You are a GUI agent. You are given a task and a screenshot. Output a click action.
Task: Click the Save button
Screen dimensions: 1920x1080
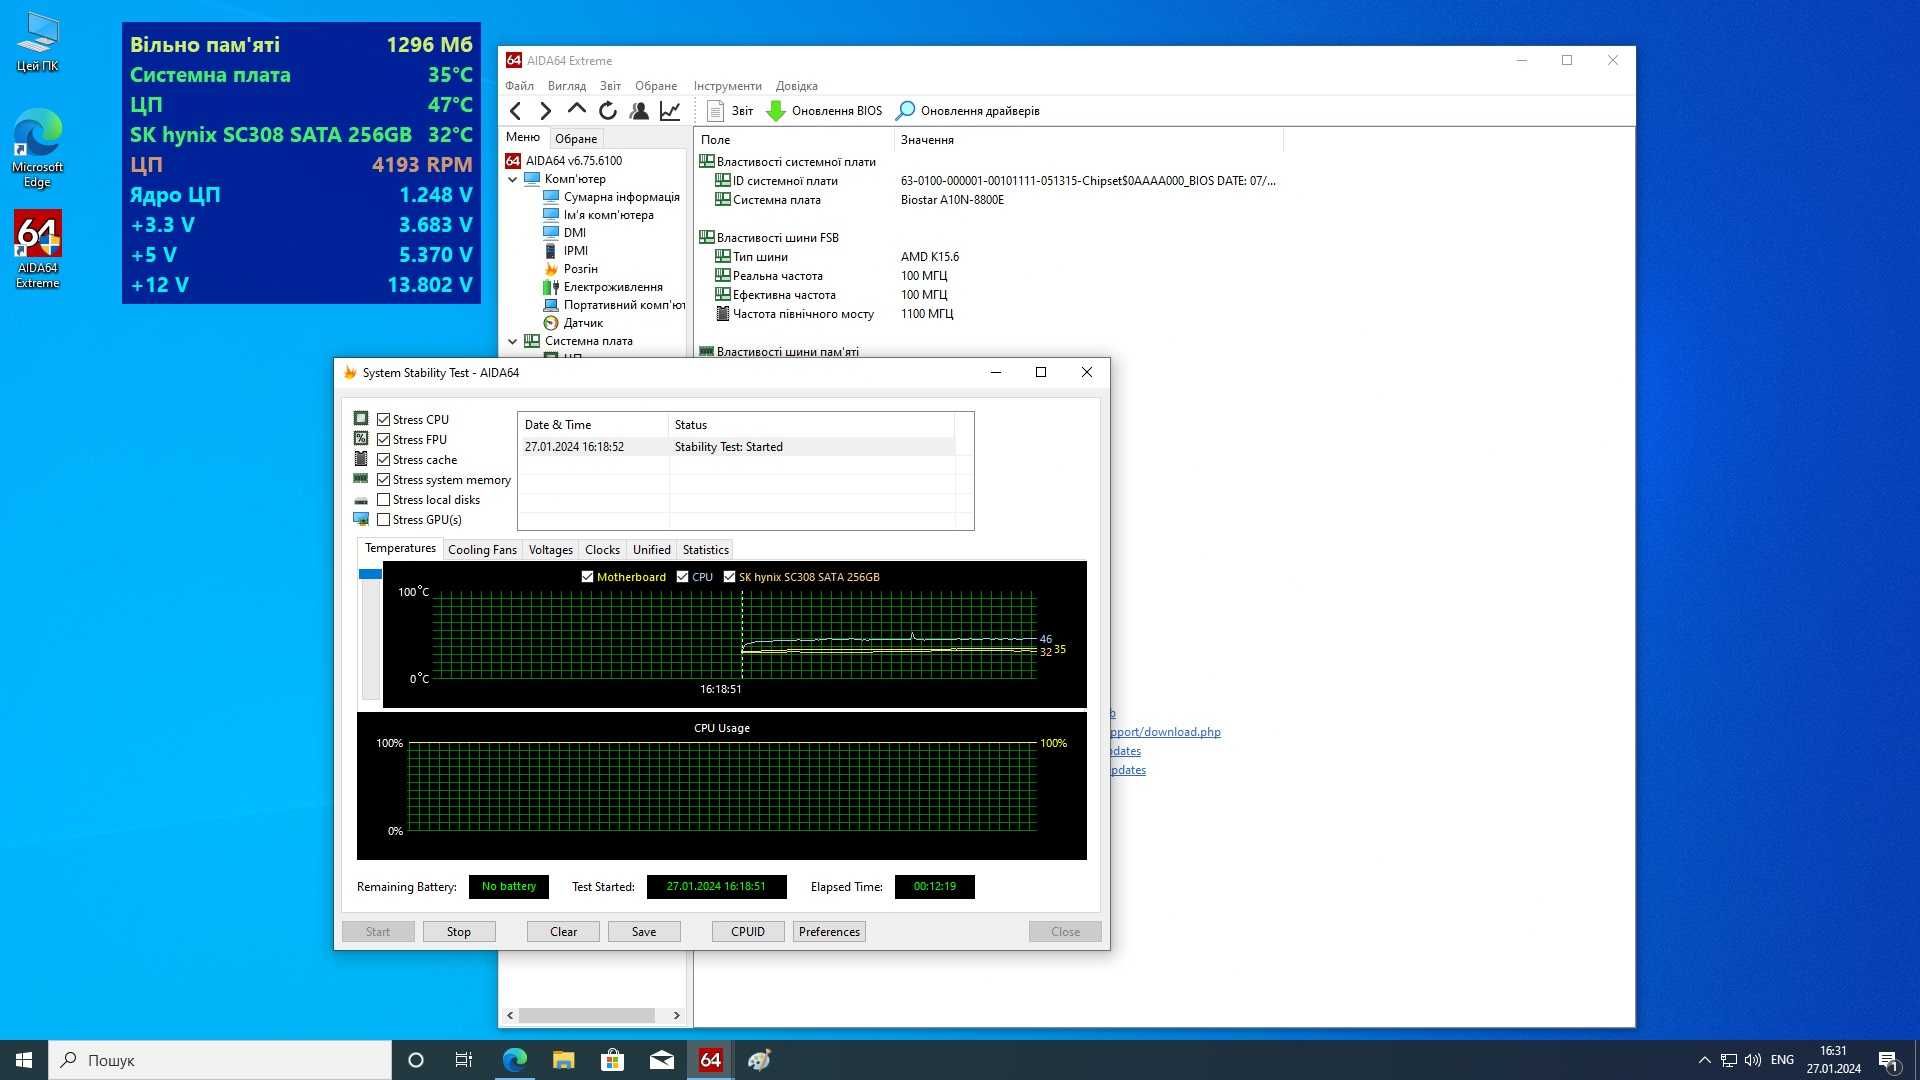coord(644,932)
